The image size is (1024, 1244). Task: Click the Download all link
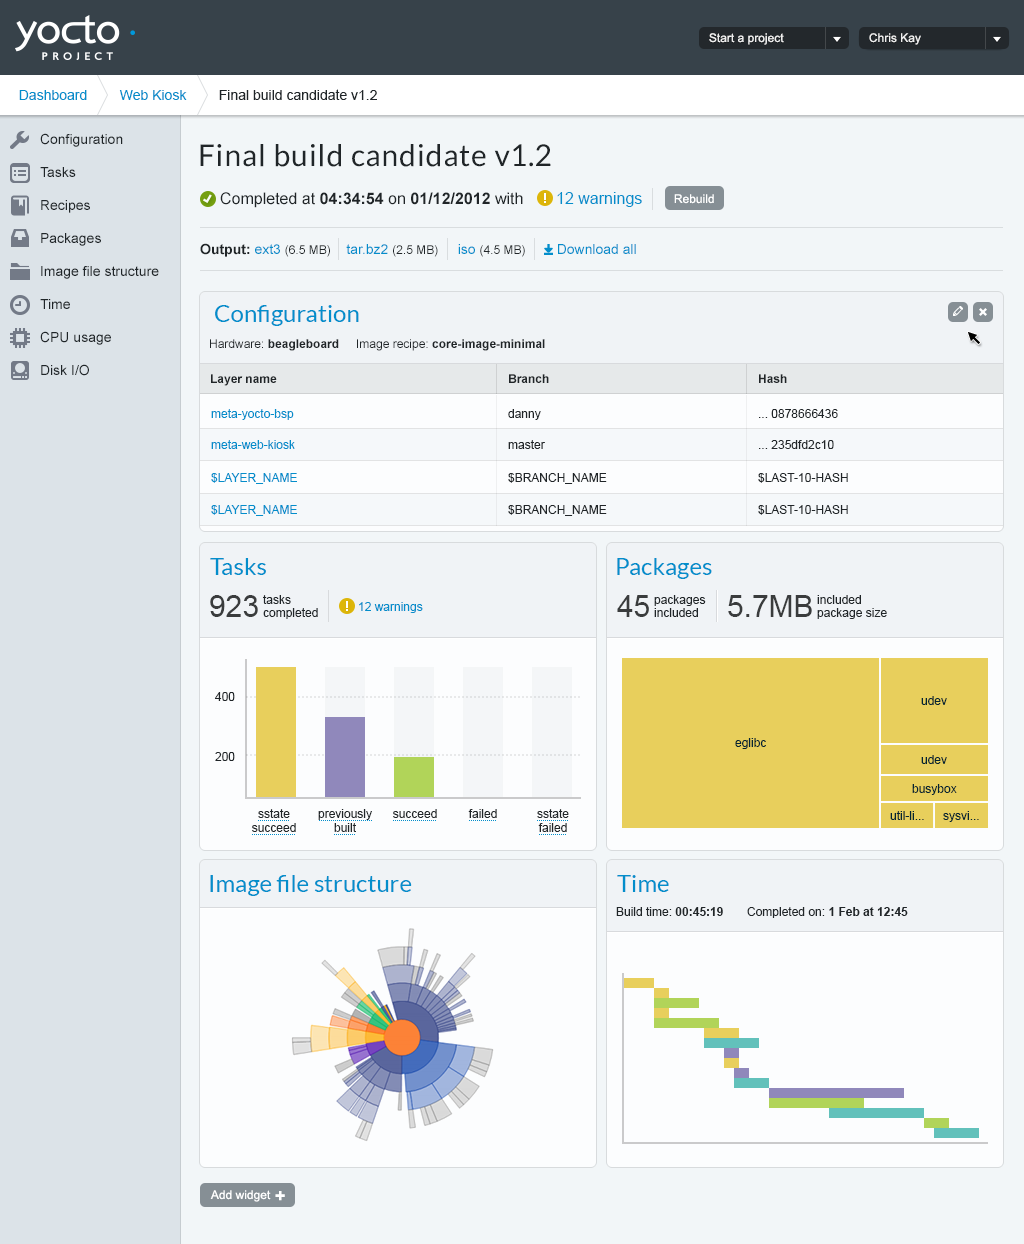click(x=590, y=250)
